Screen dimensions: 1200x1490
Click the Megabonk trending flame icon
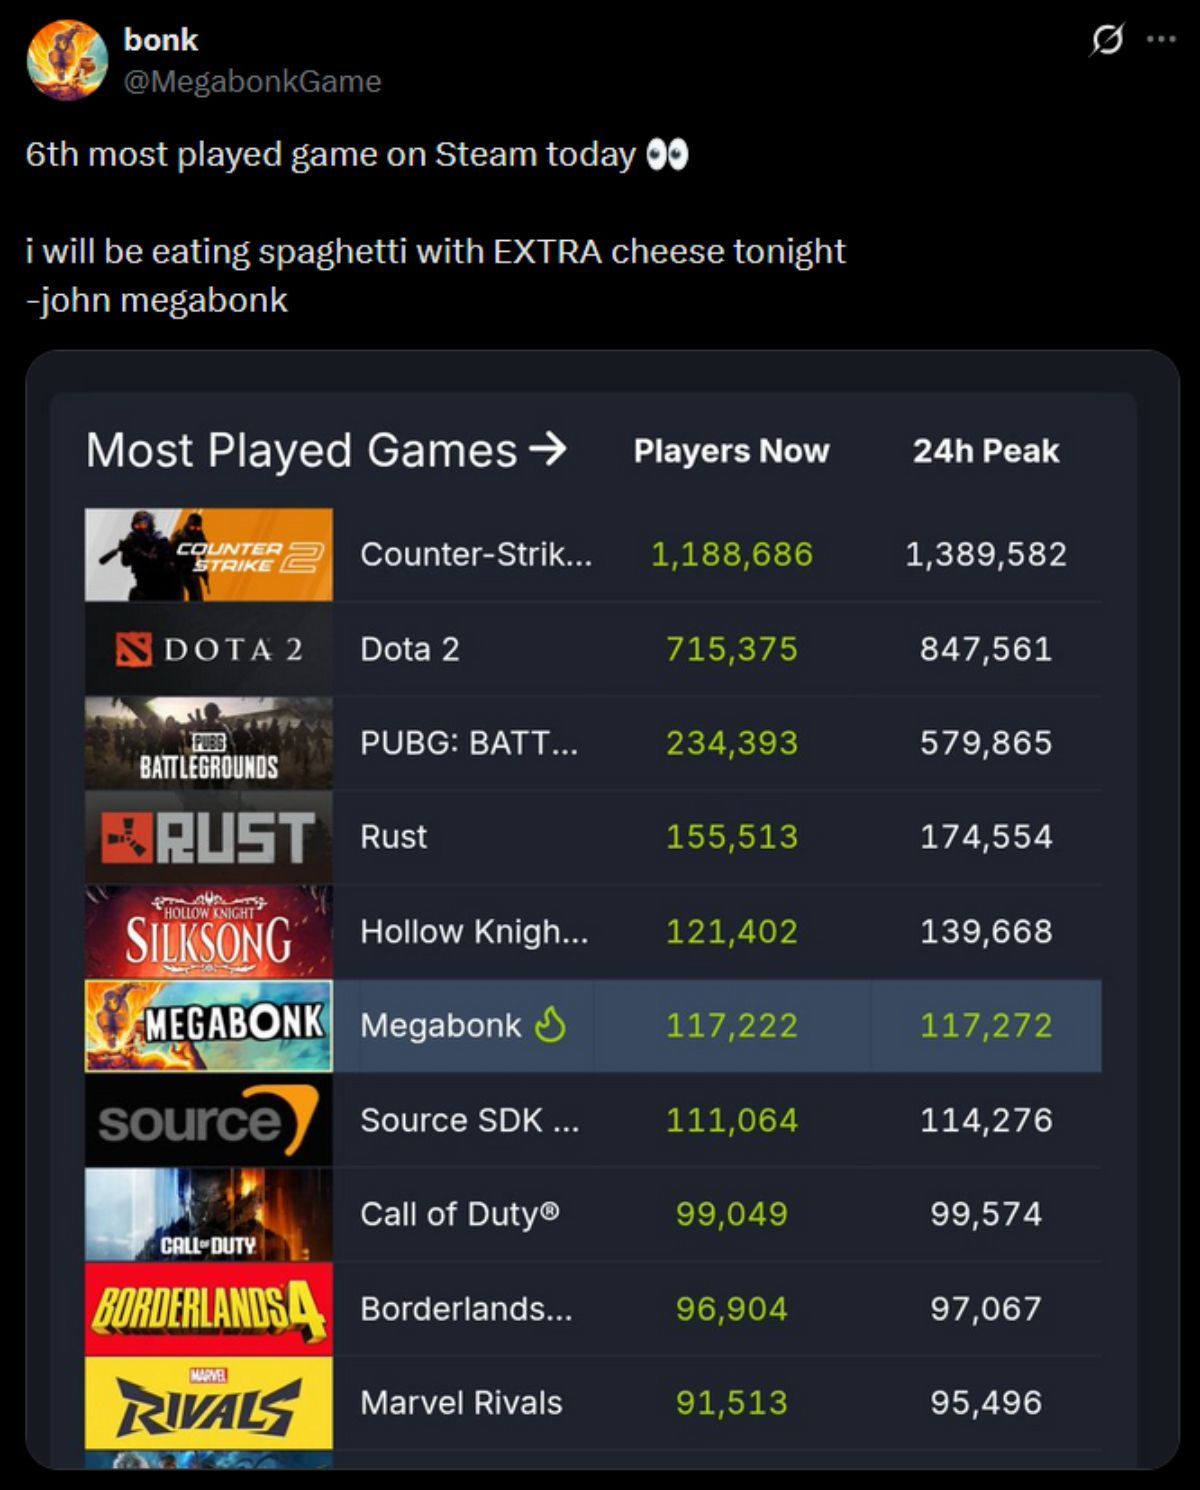tap(551, 1024)
